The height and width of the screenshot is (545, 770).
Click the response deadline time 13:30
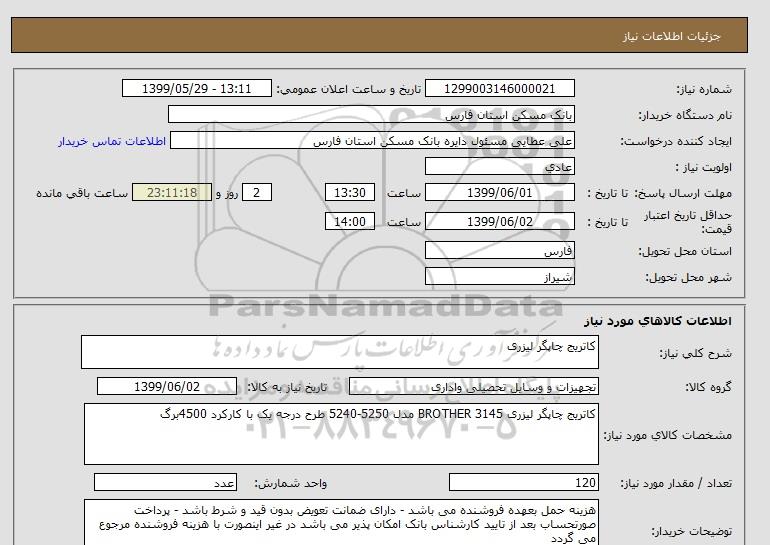coord(350,192)
